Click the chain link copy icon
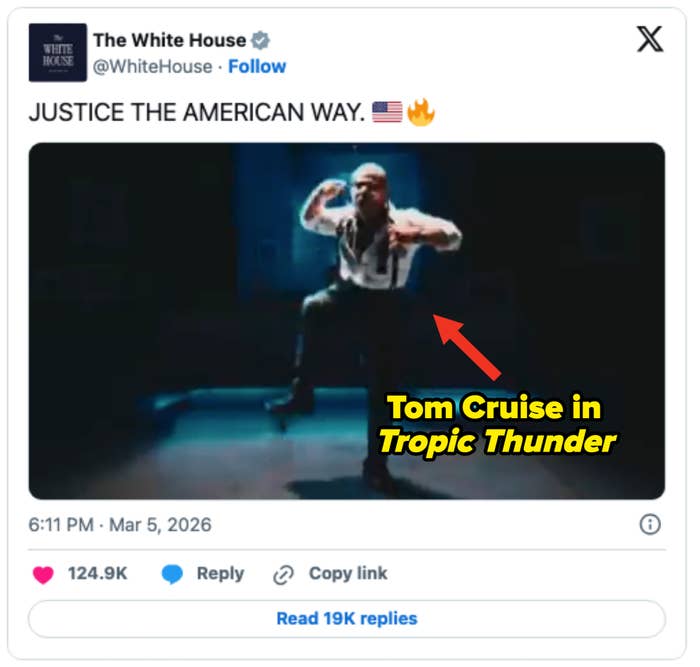 tap(284, 574)
